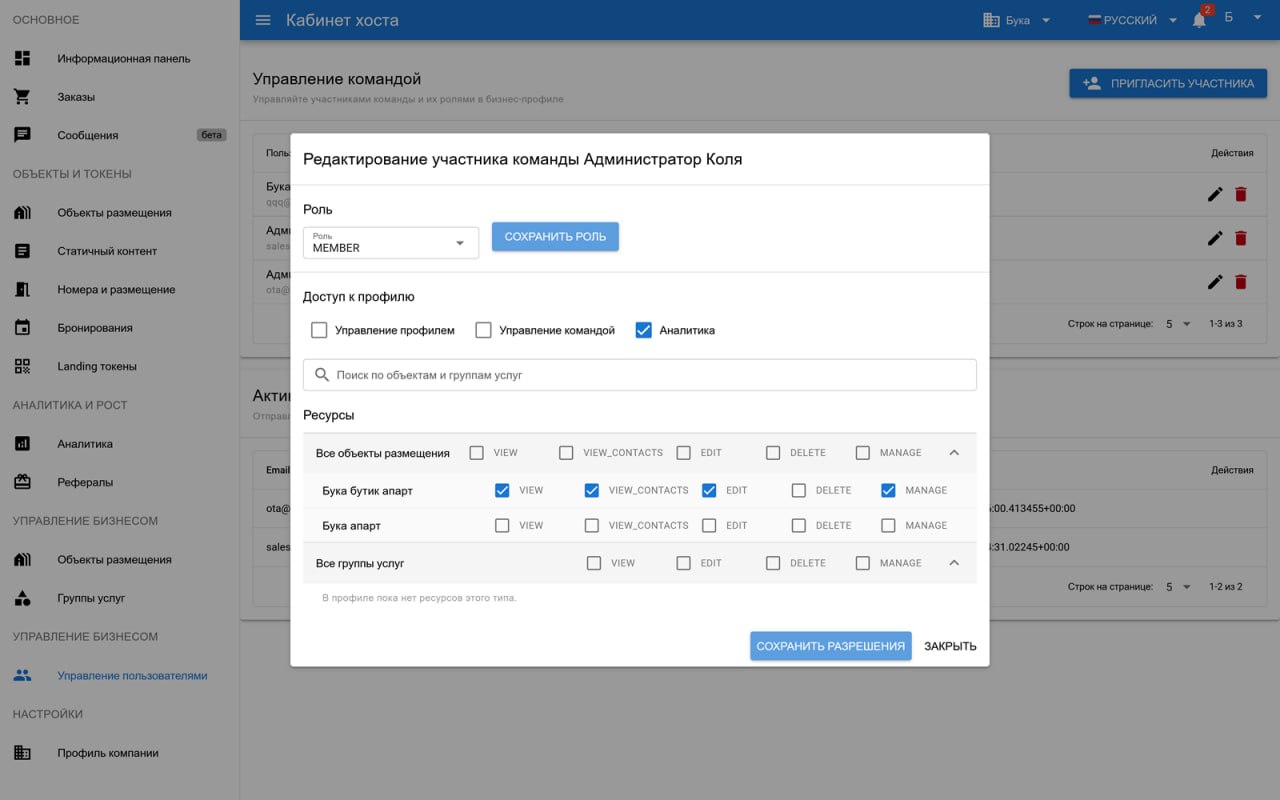Open Рефералы sidebar item
The height and width of the screenshot is (800, 1280).
[120, 482]
